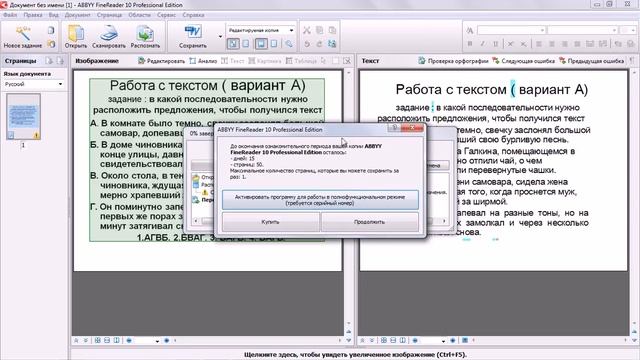
Task: Select page 1 thumbnail in Страницы panel
Action: tap(23, 117)
